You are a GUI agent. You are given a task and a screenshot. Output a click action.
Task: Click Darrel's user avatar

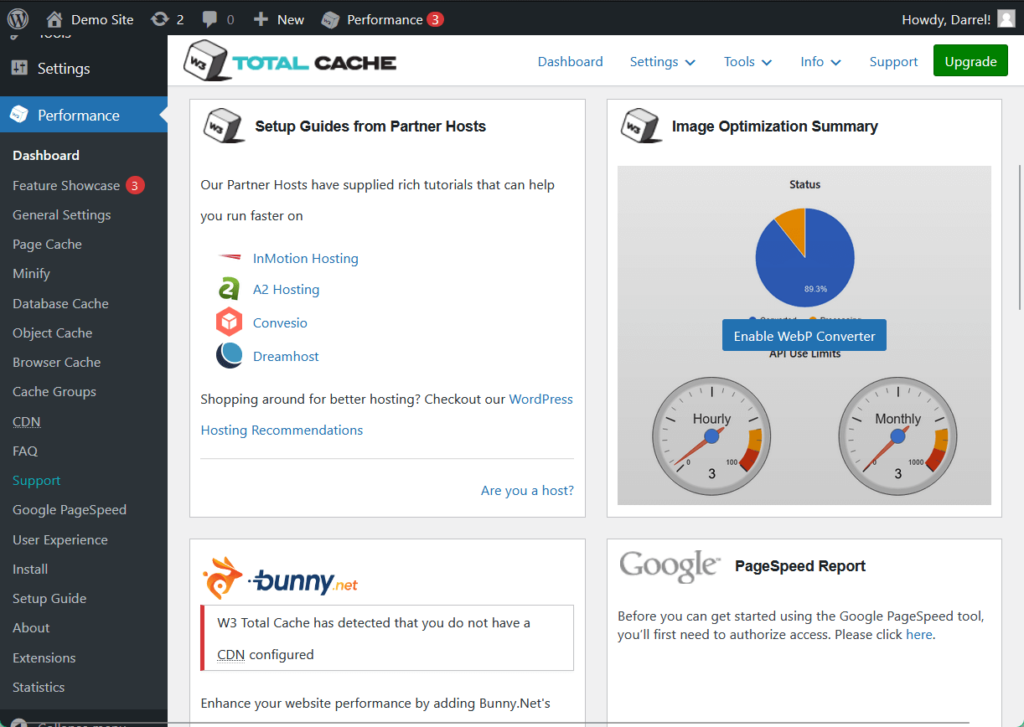pos(1006,19)
